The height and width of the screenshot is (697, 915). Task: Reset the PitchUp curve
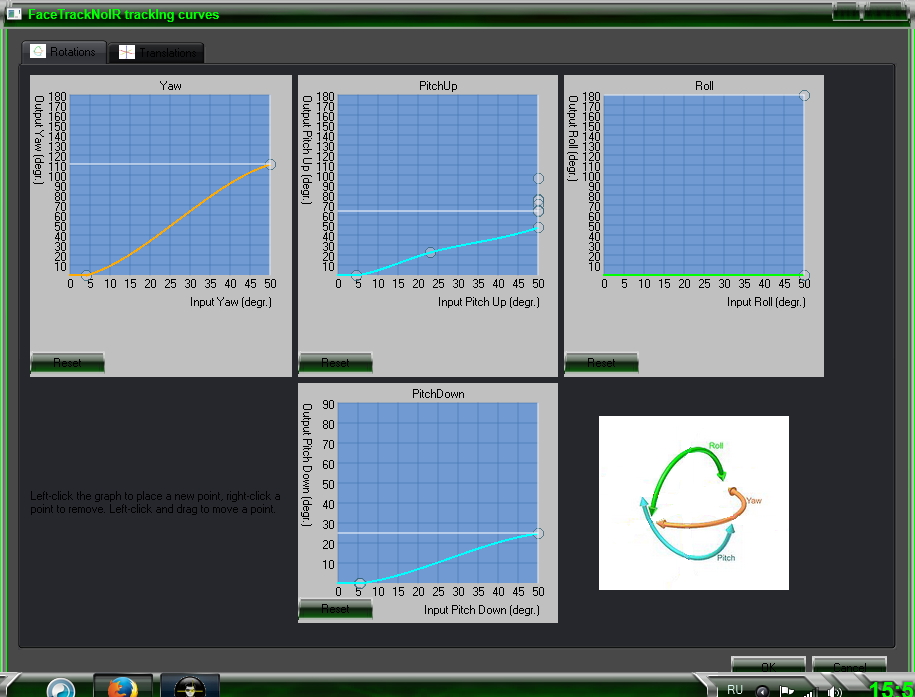[x=335, y=363]
